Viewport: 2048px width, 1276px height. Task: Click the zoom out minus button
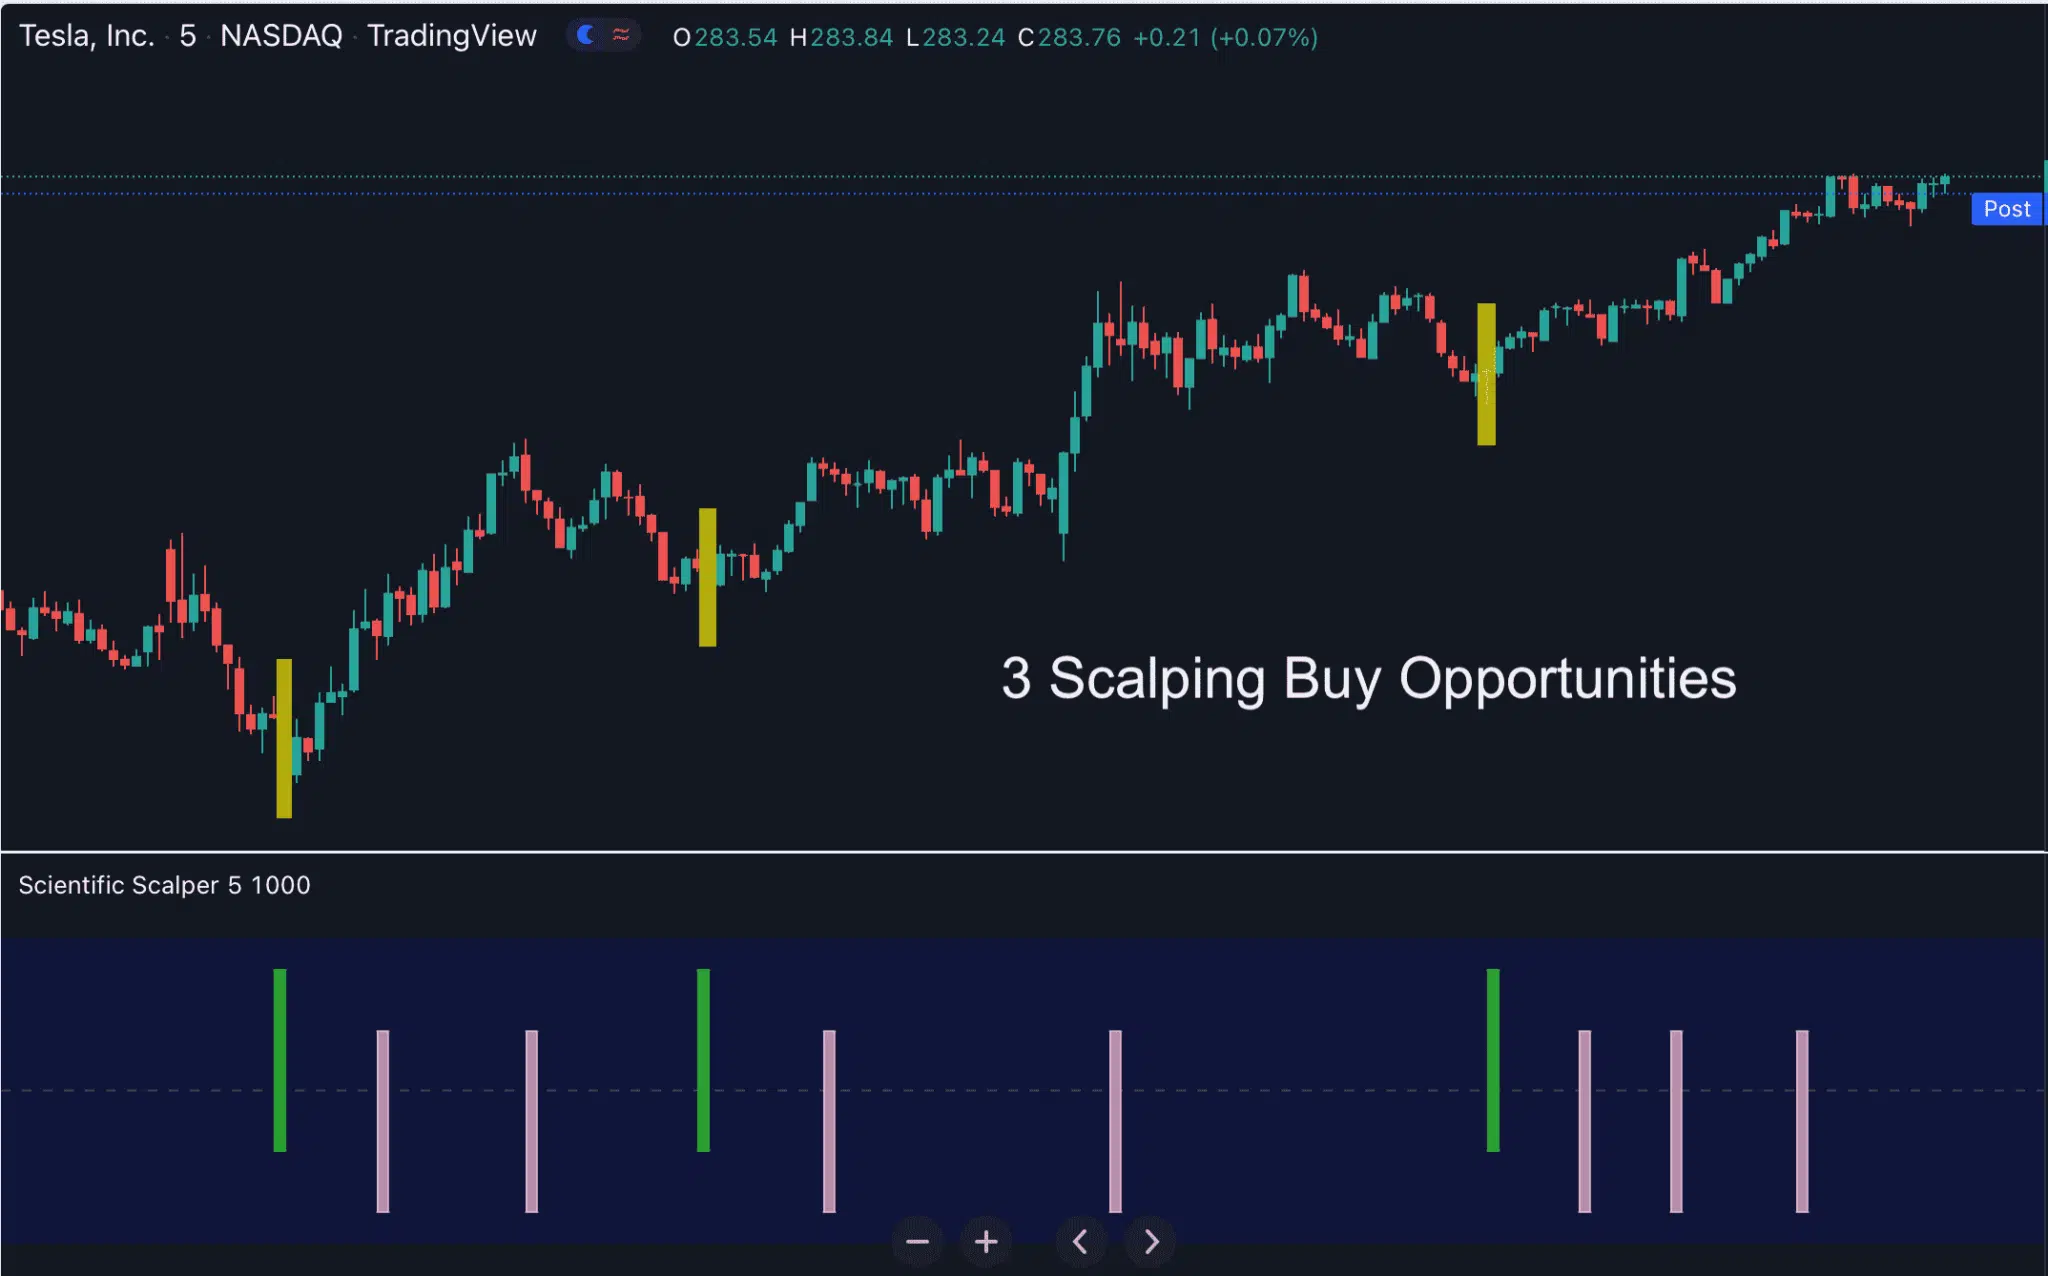pos(917,1242)
